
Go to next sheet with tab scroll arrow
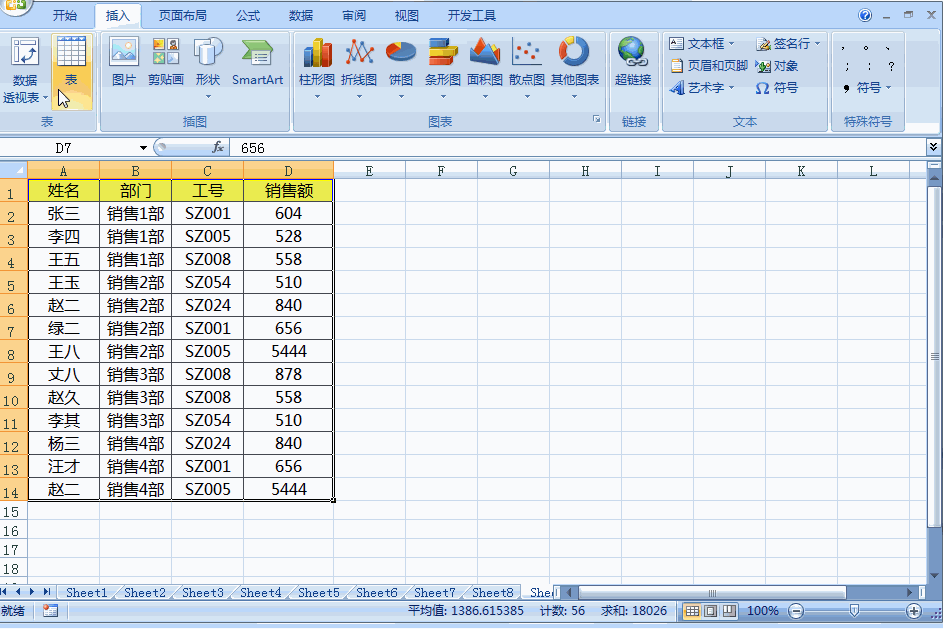click(x=31, y=592)
